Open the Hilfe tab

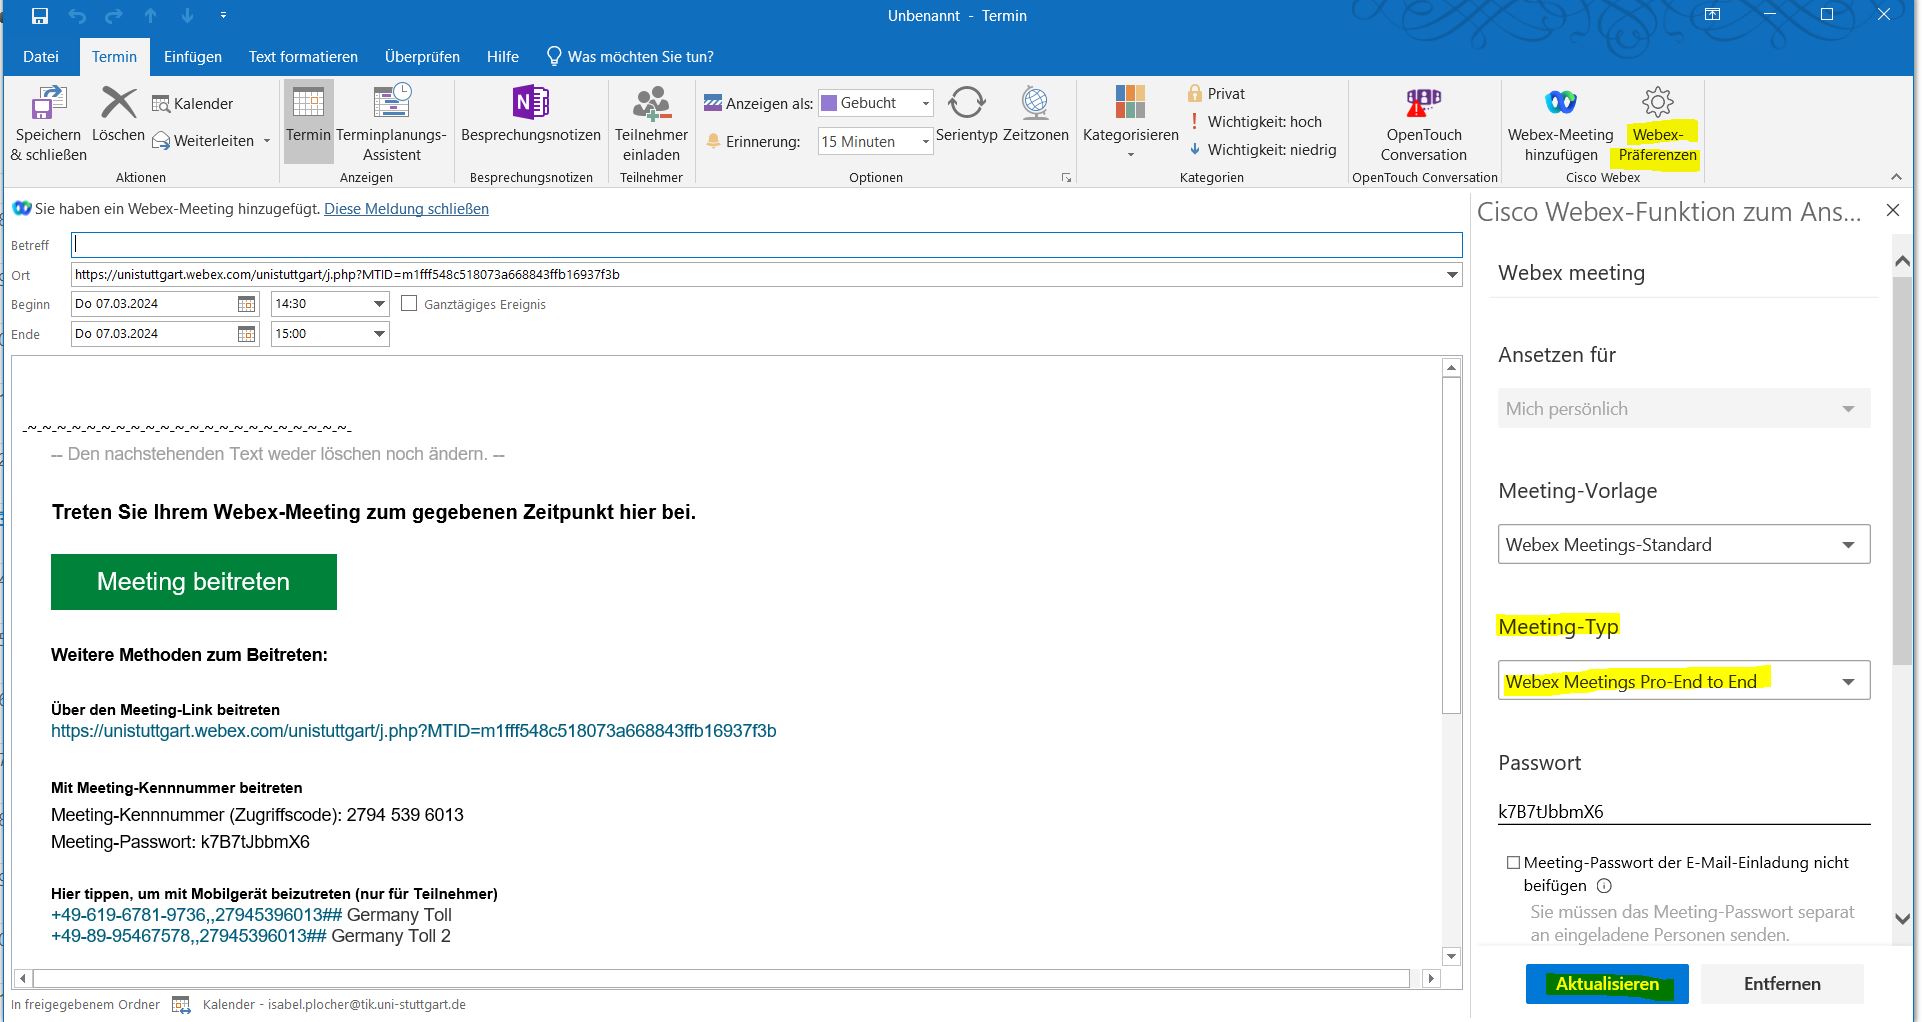click(x=503, y=57)
